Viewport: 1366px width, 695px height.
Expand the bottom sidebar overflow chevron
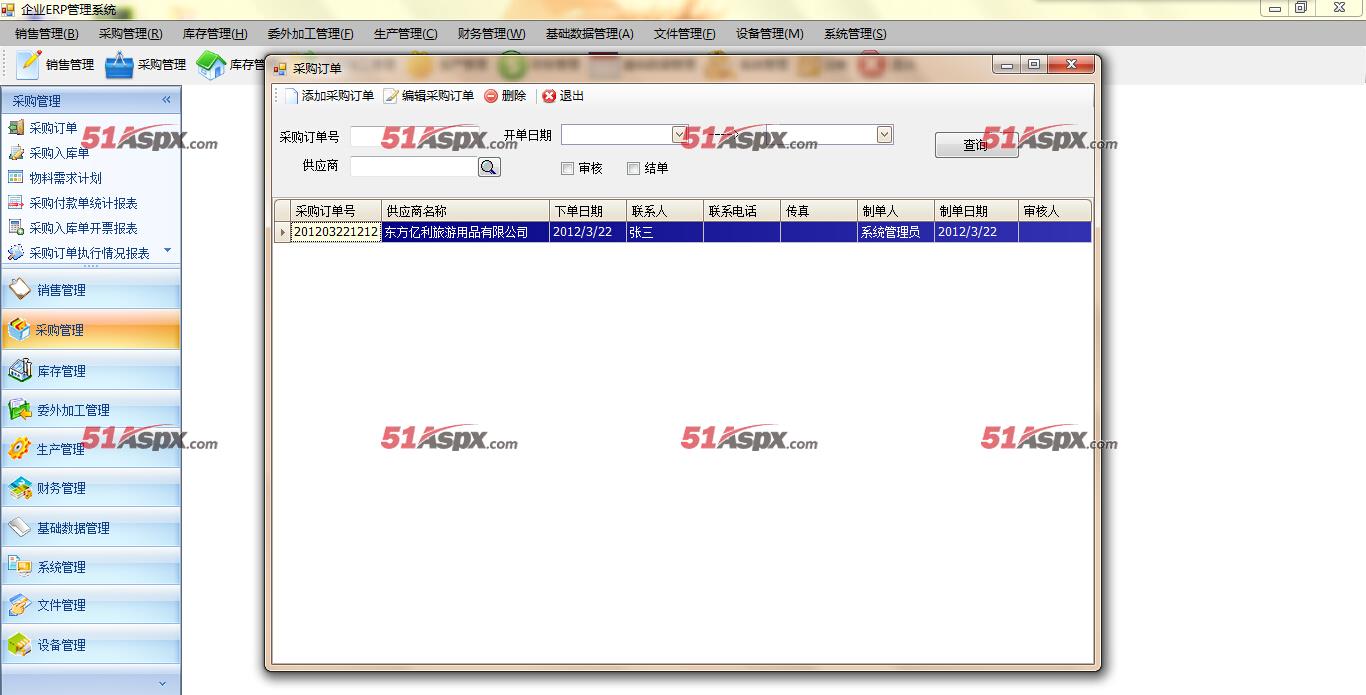click(x=163, y=683)
